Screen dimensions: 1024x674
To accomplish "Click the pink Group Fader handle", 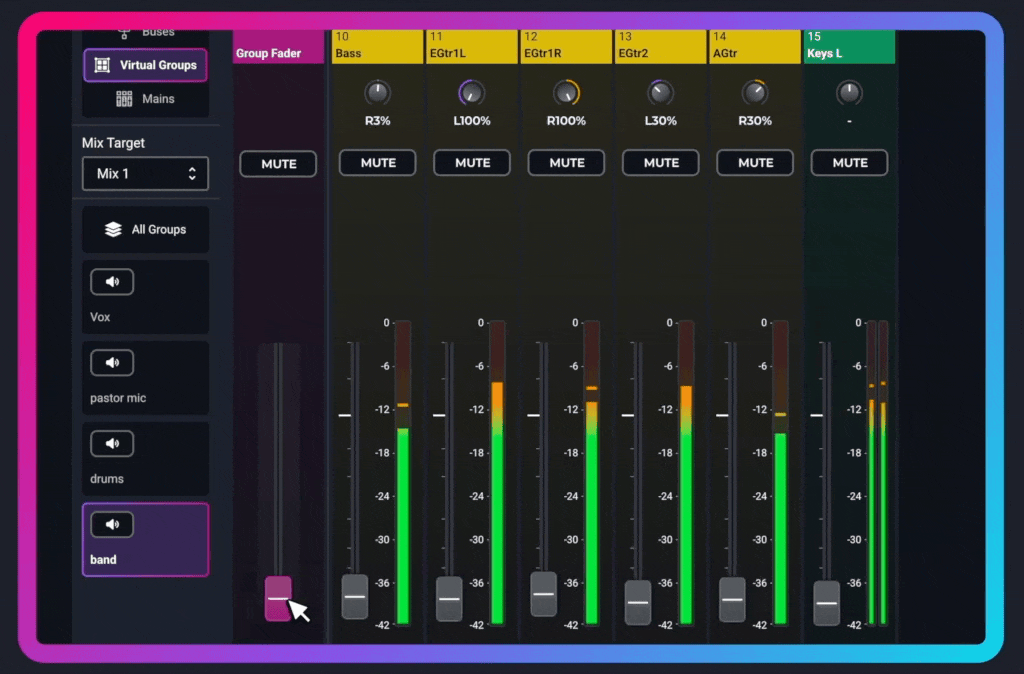I will click(278, 597).
